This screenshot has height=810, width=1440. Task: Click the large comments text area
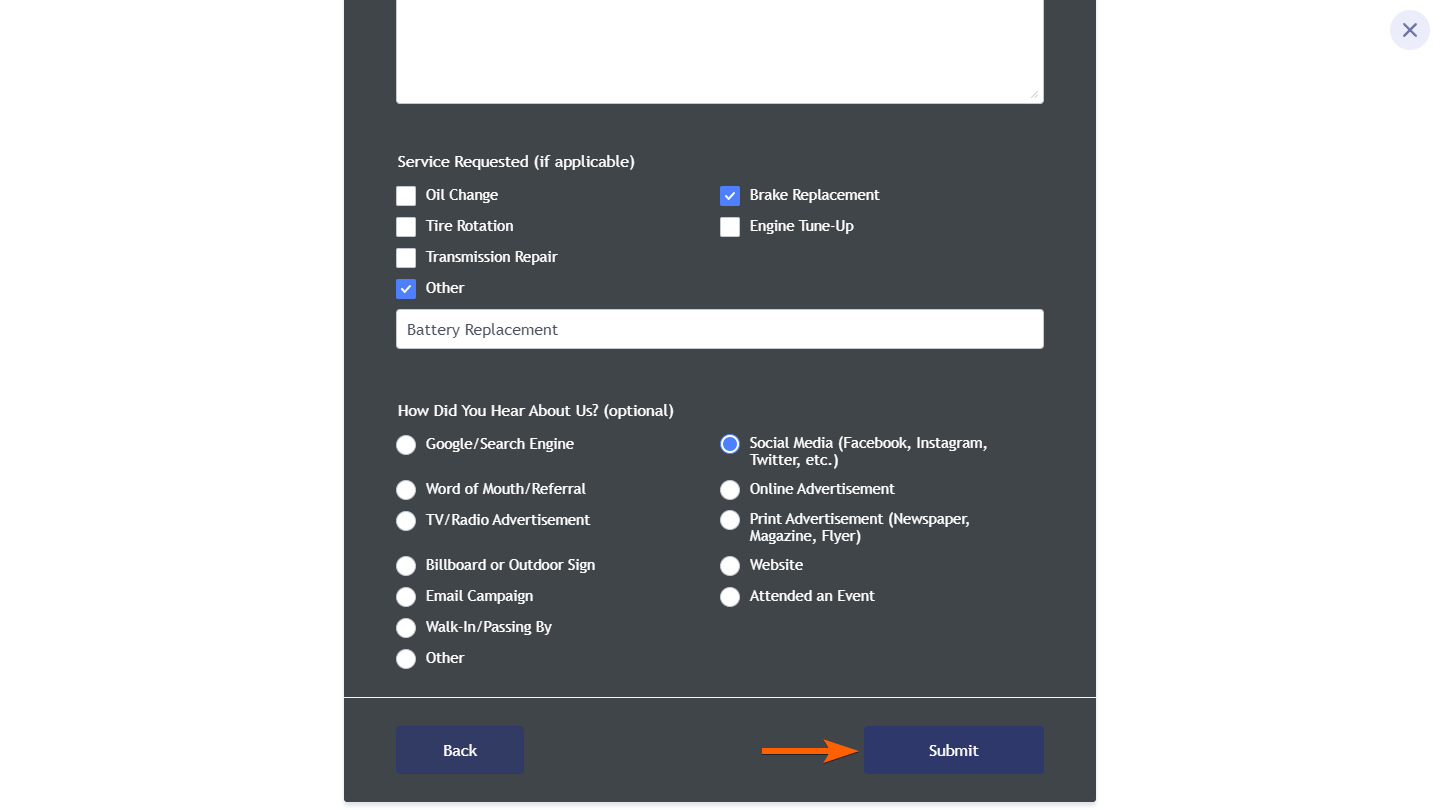tap(719, 50)
